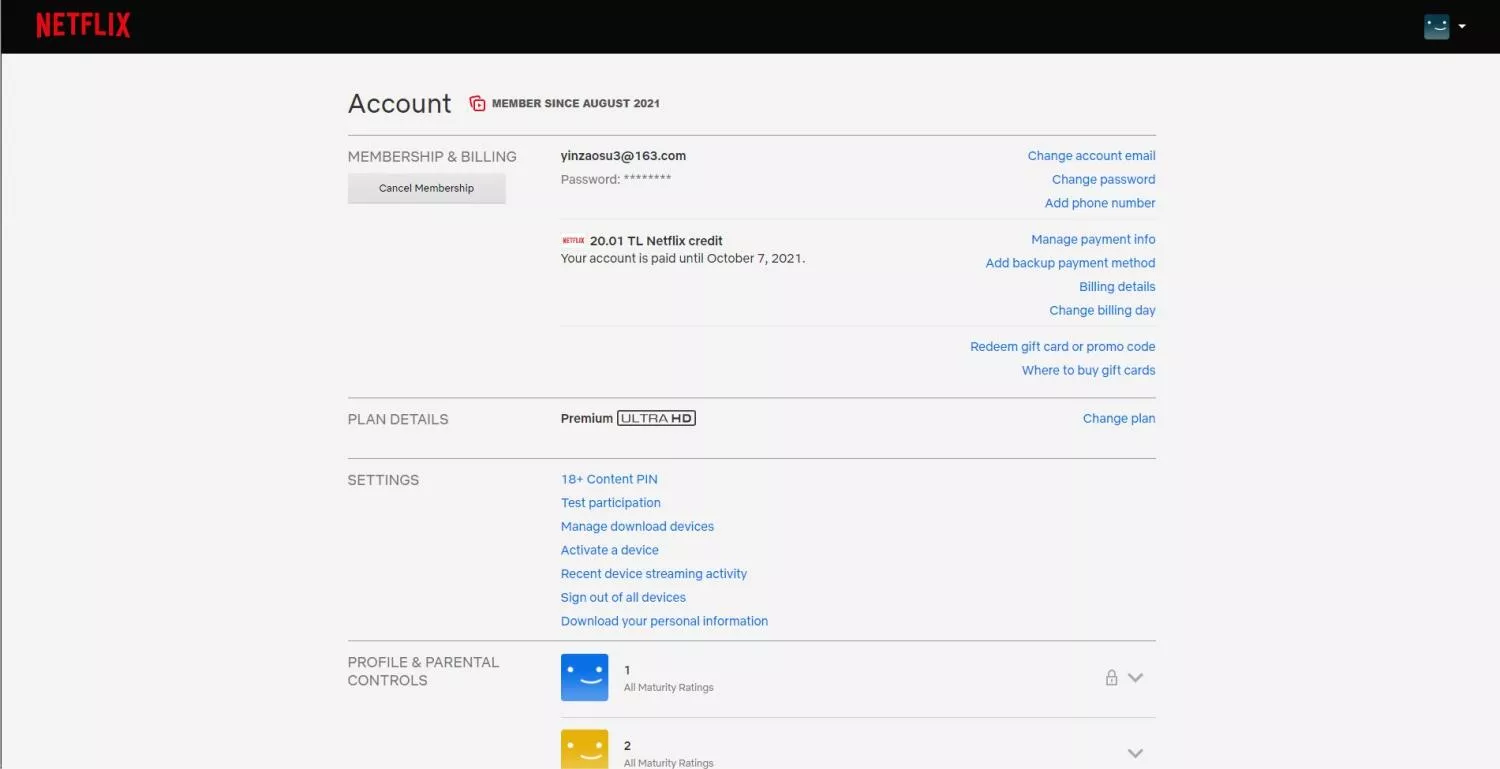Click the Change plan link

[x=1119, y=419]
